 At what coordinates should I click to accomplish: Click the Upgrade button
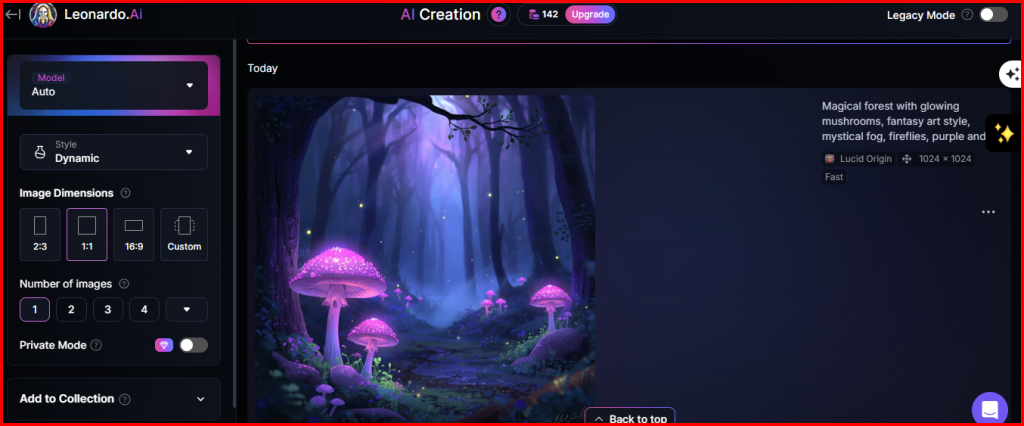[590, 14]
